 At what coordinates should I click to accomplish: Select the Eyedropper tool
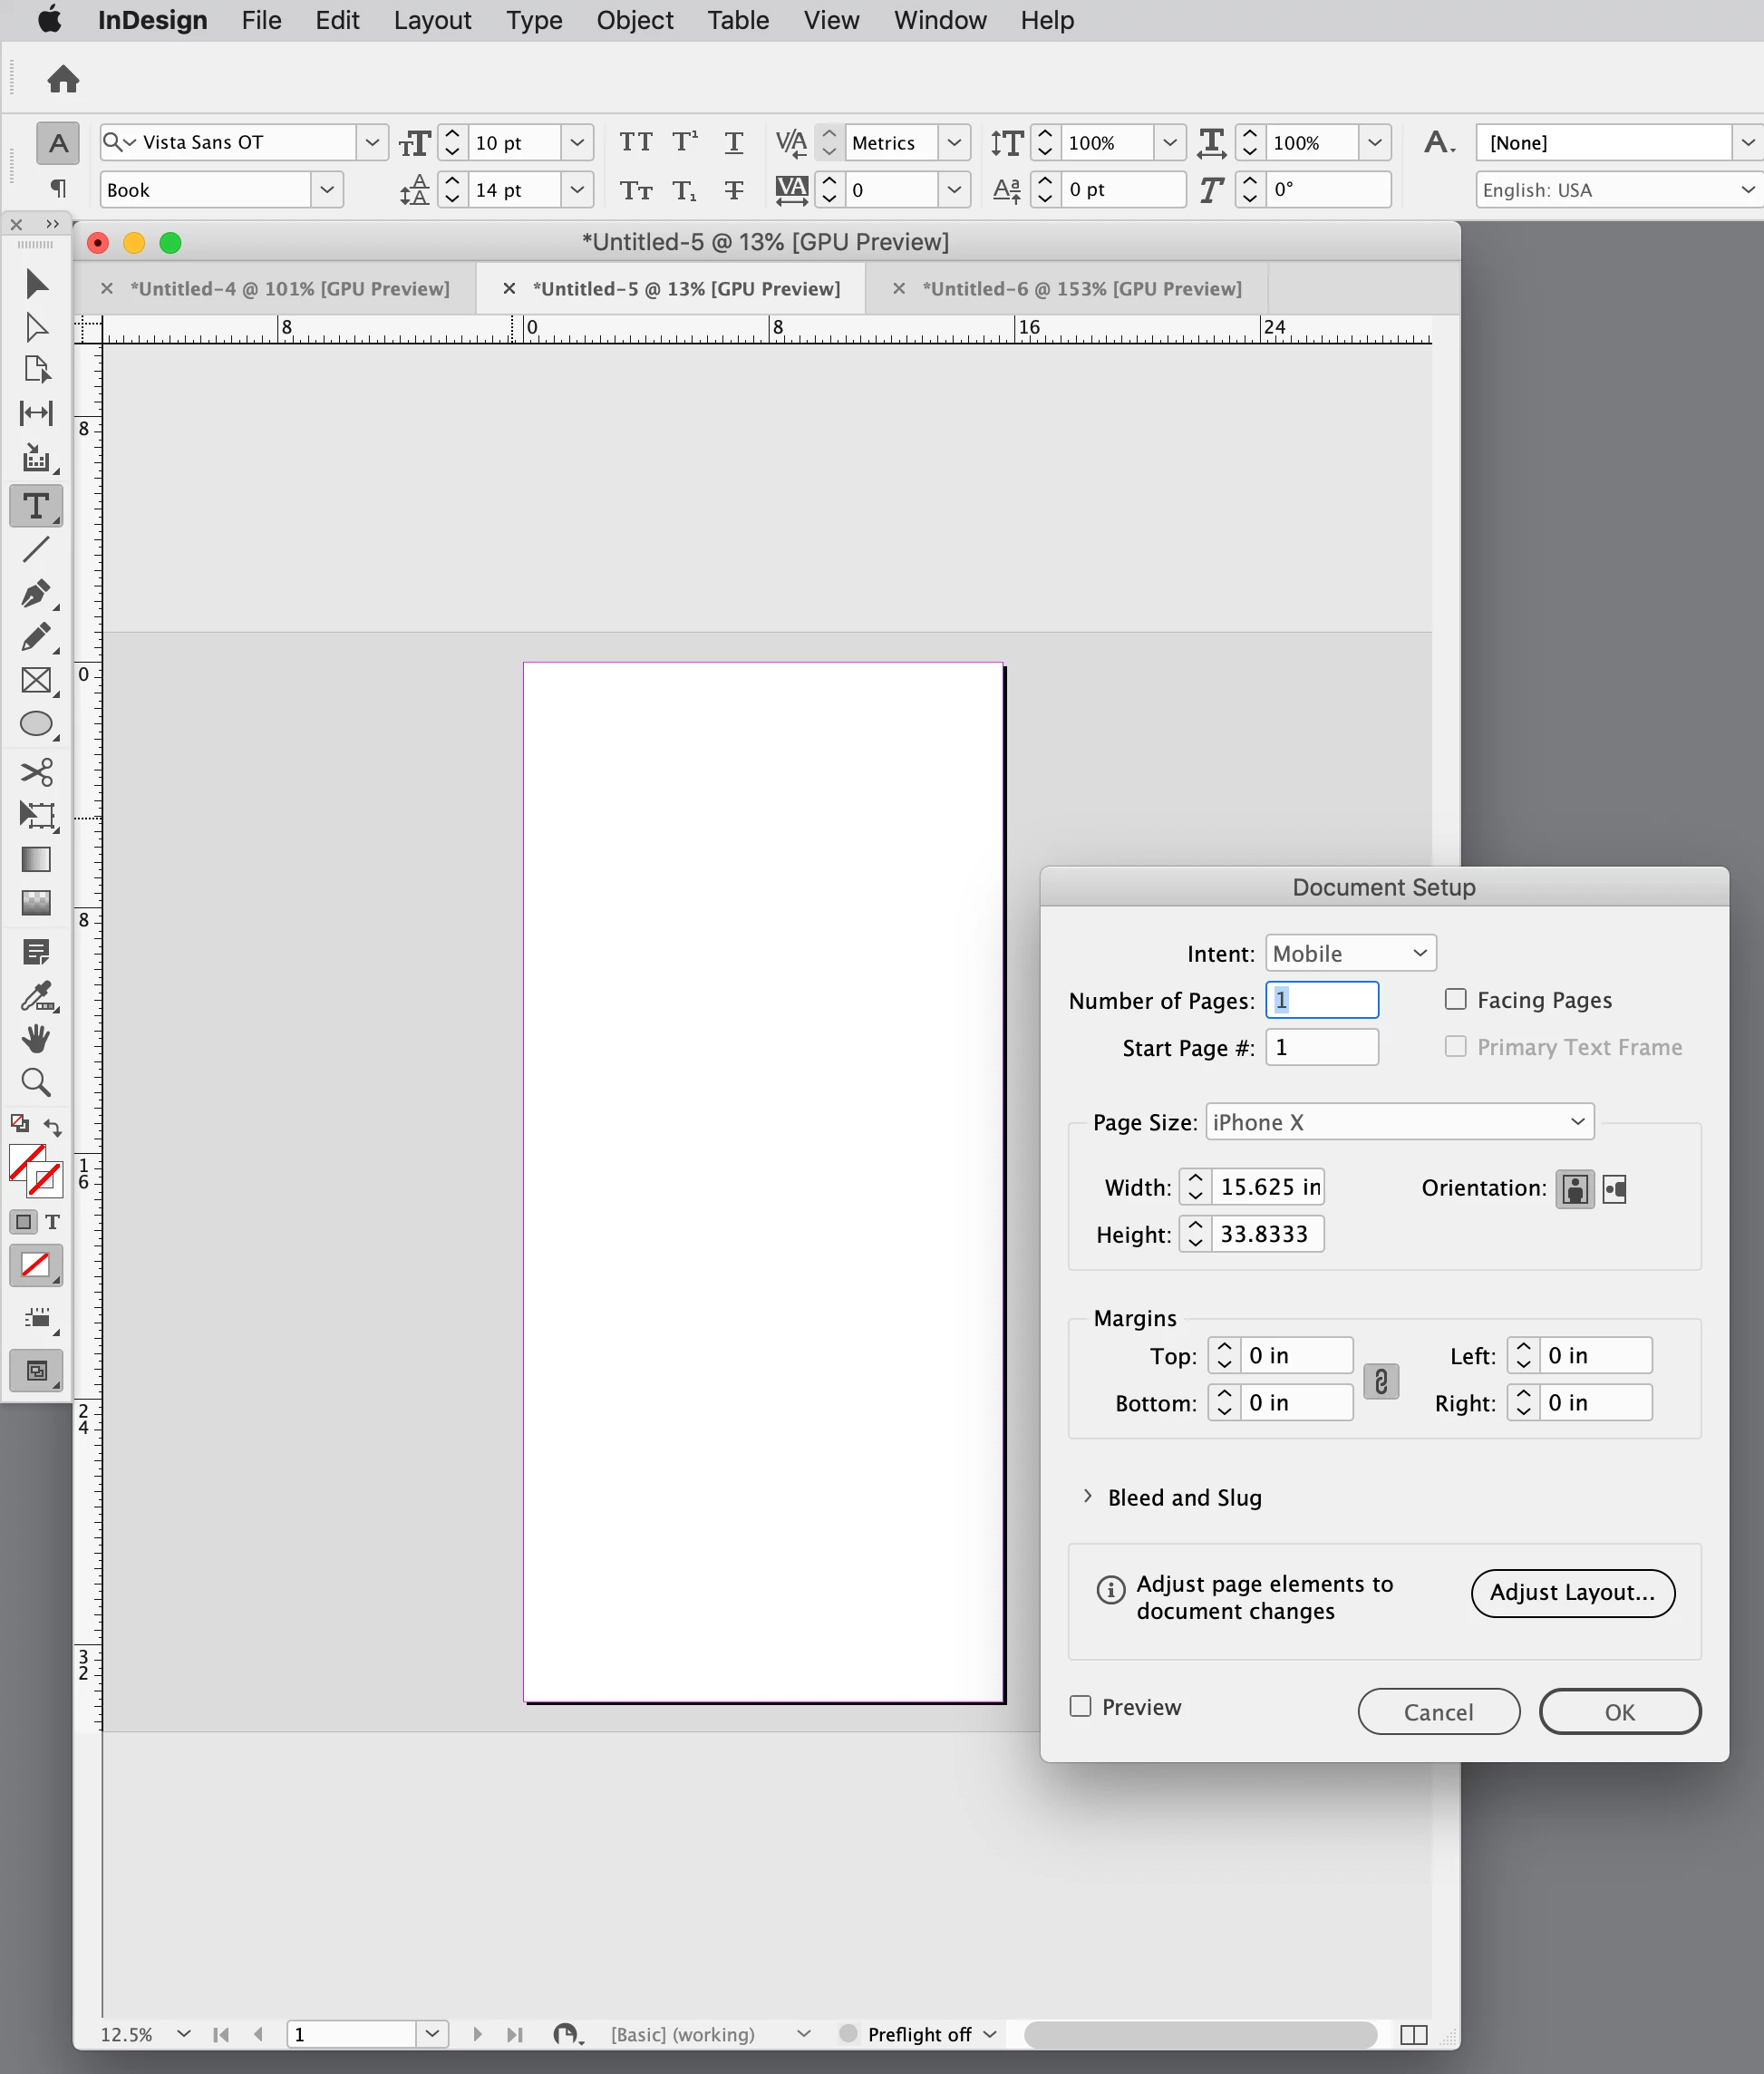pyautogui.click(x=36, y=995)
